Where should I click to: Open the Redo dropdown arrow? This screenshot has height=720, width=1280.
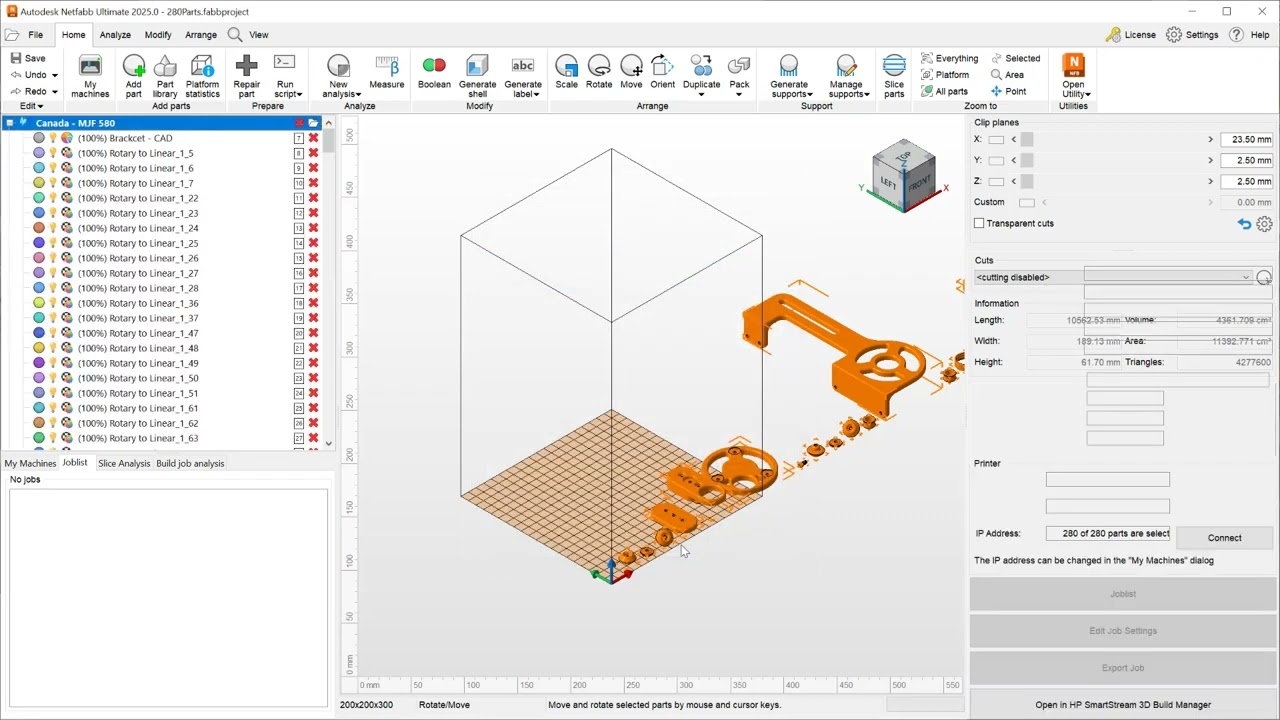[x=54, y=92]
